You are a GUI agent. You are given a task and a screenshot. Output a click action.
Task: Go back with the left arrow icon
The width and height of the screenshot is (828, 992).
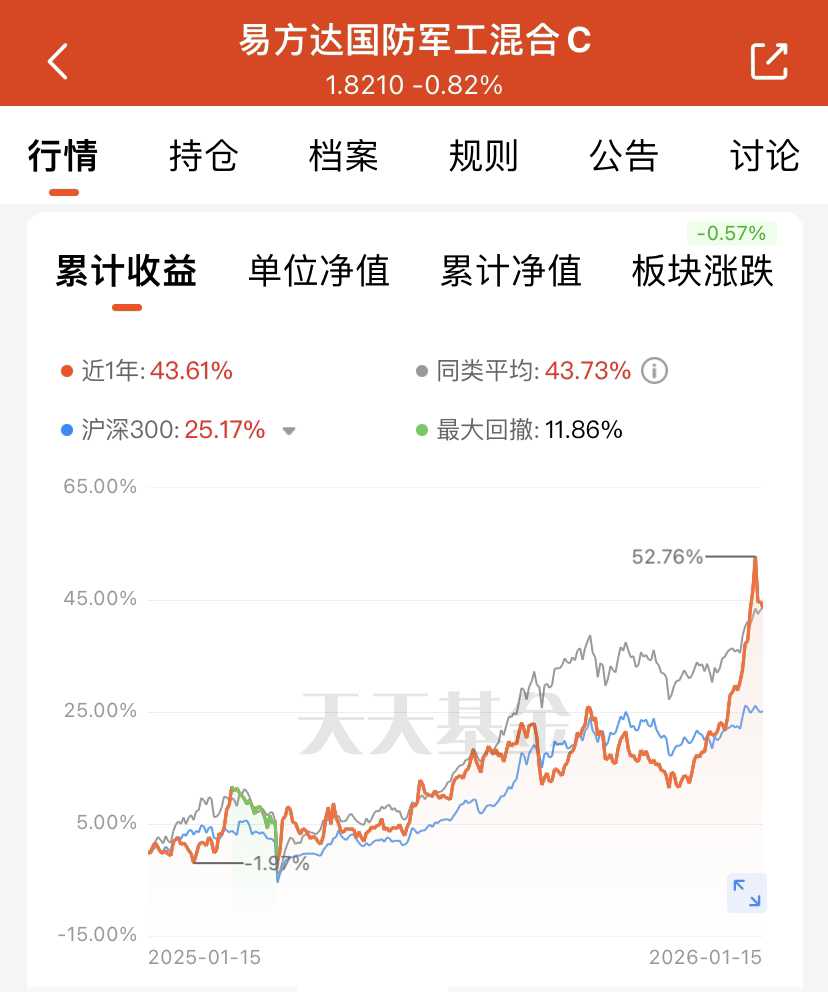[x=58, y=61]
